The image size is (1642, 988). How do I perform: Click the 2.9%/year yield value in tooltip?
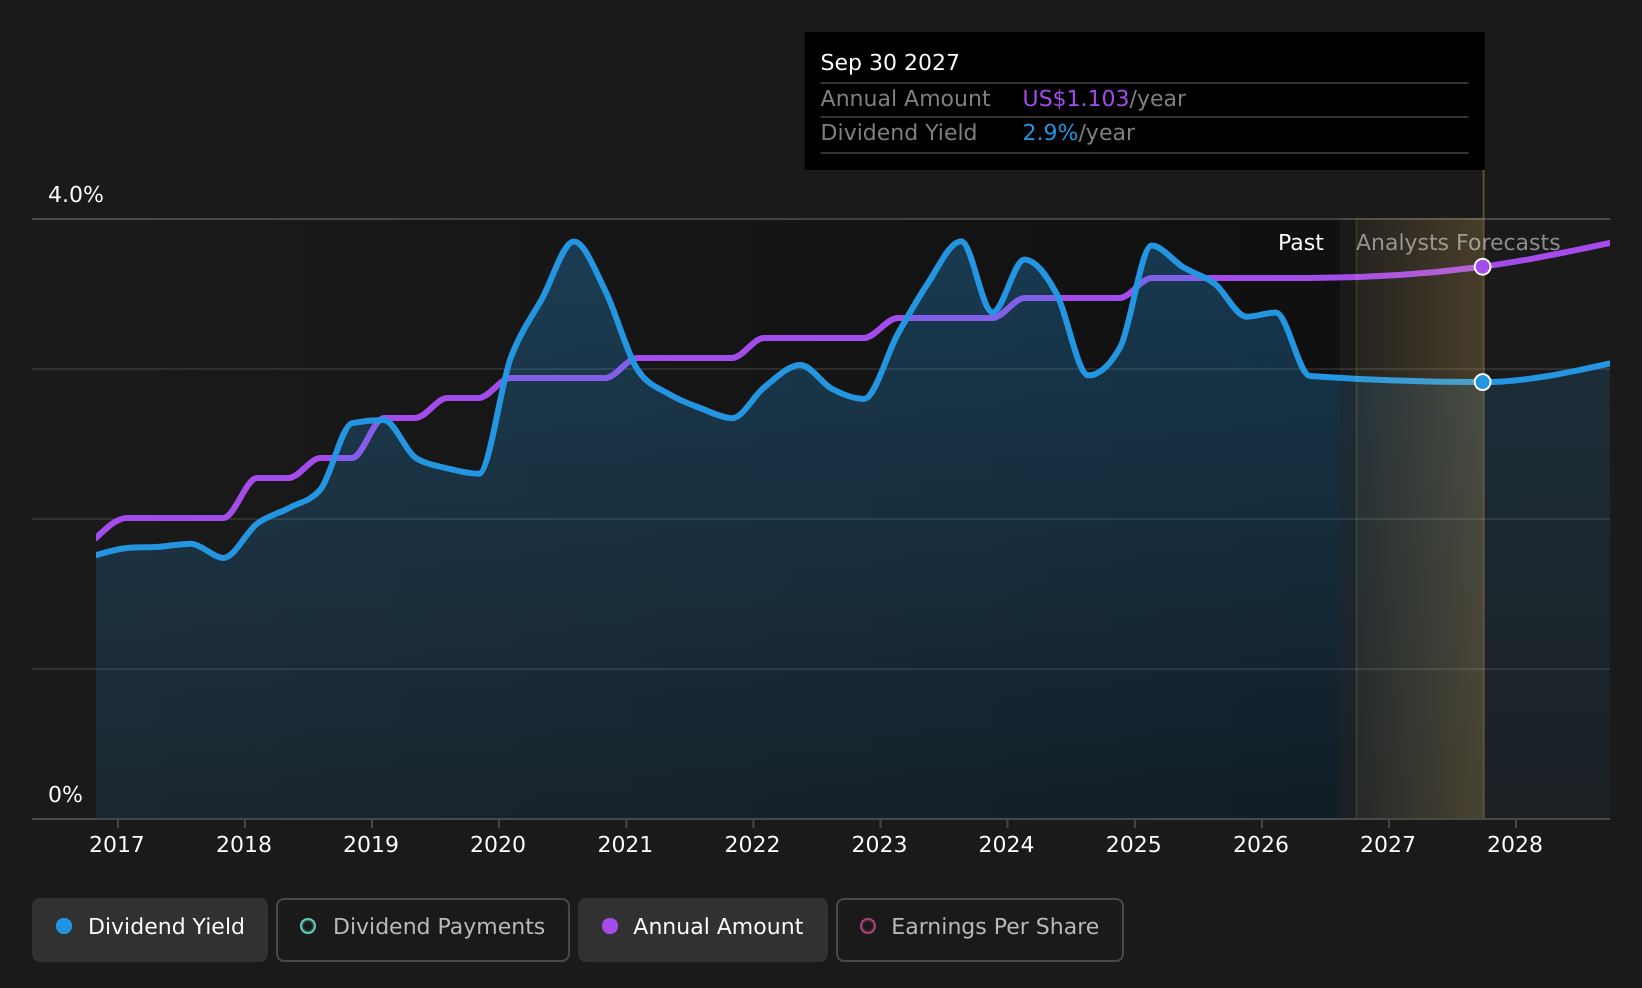pyautogui.click(x=1078, y=133)
